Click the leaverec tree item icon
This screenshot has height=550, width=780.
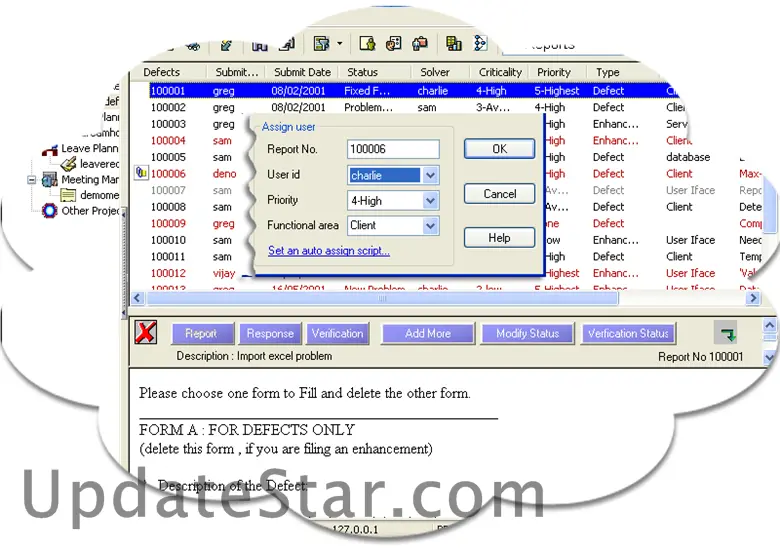point(68,164)
